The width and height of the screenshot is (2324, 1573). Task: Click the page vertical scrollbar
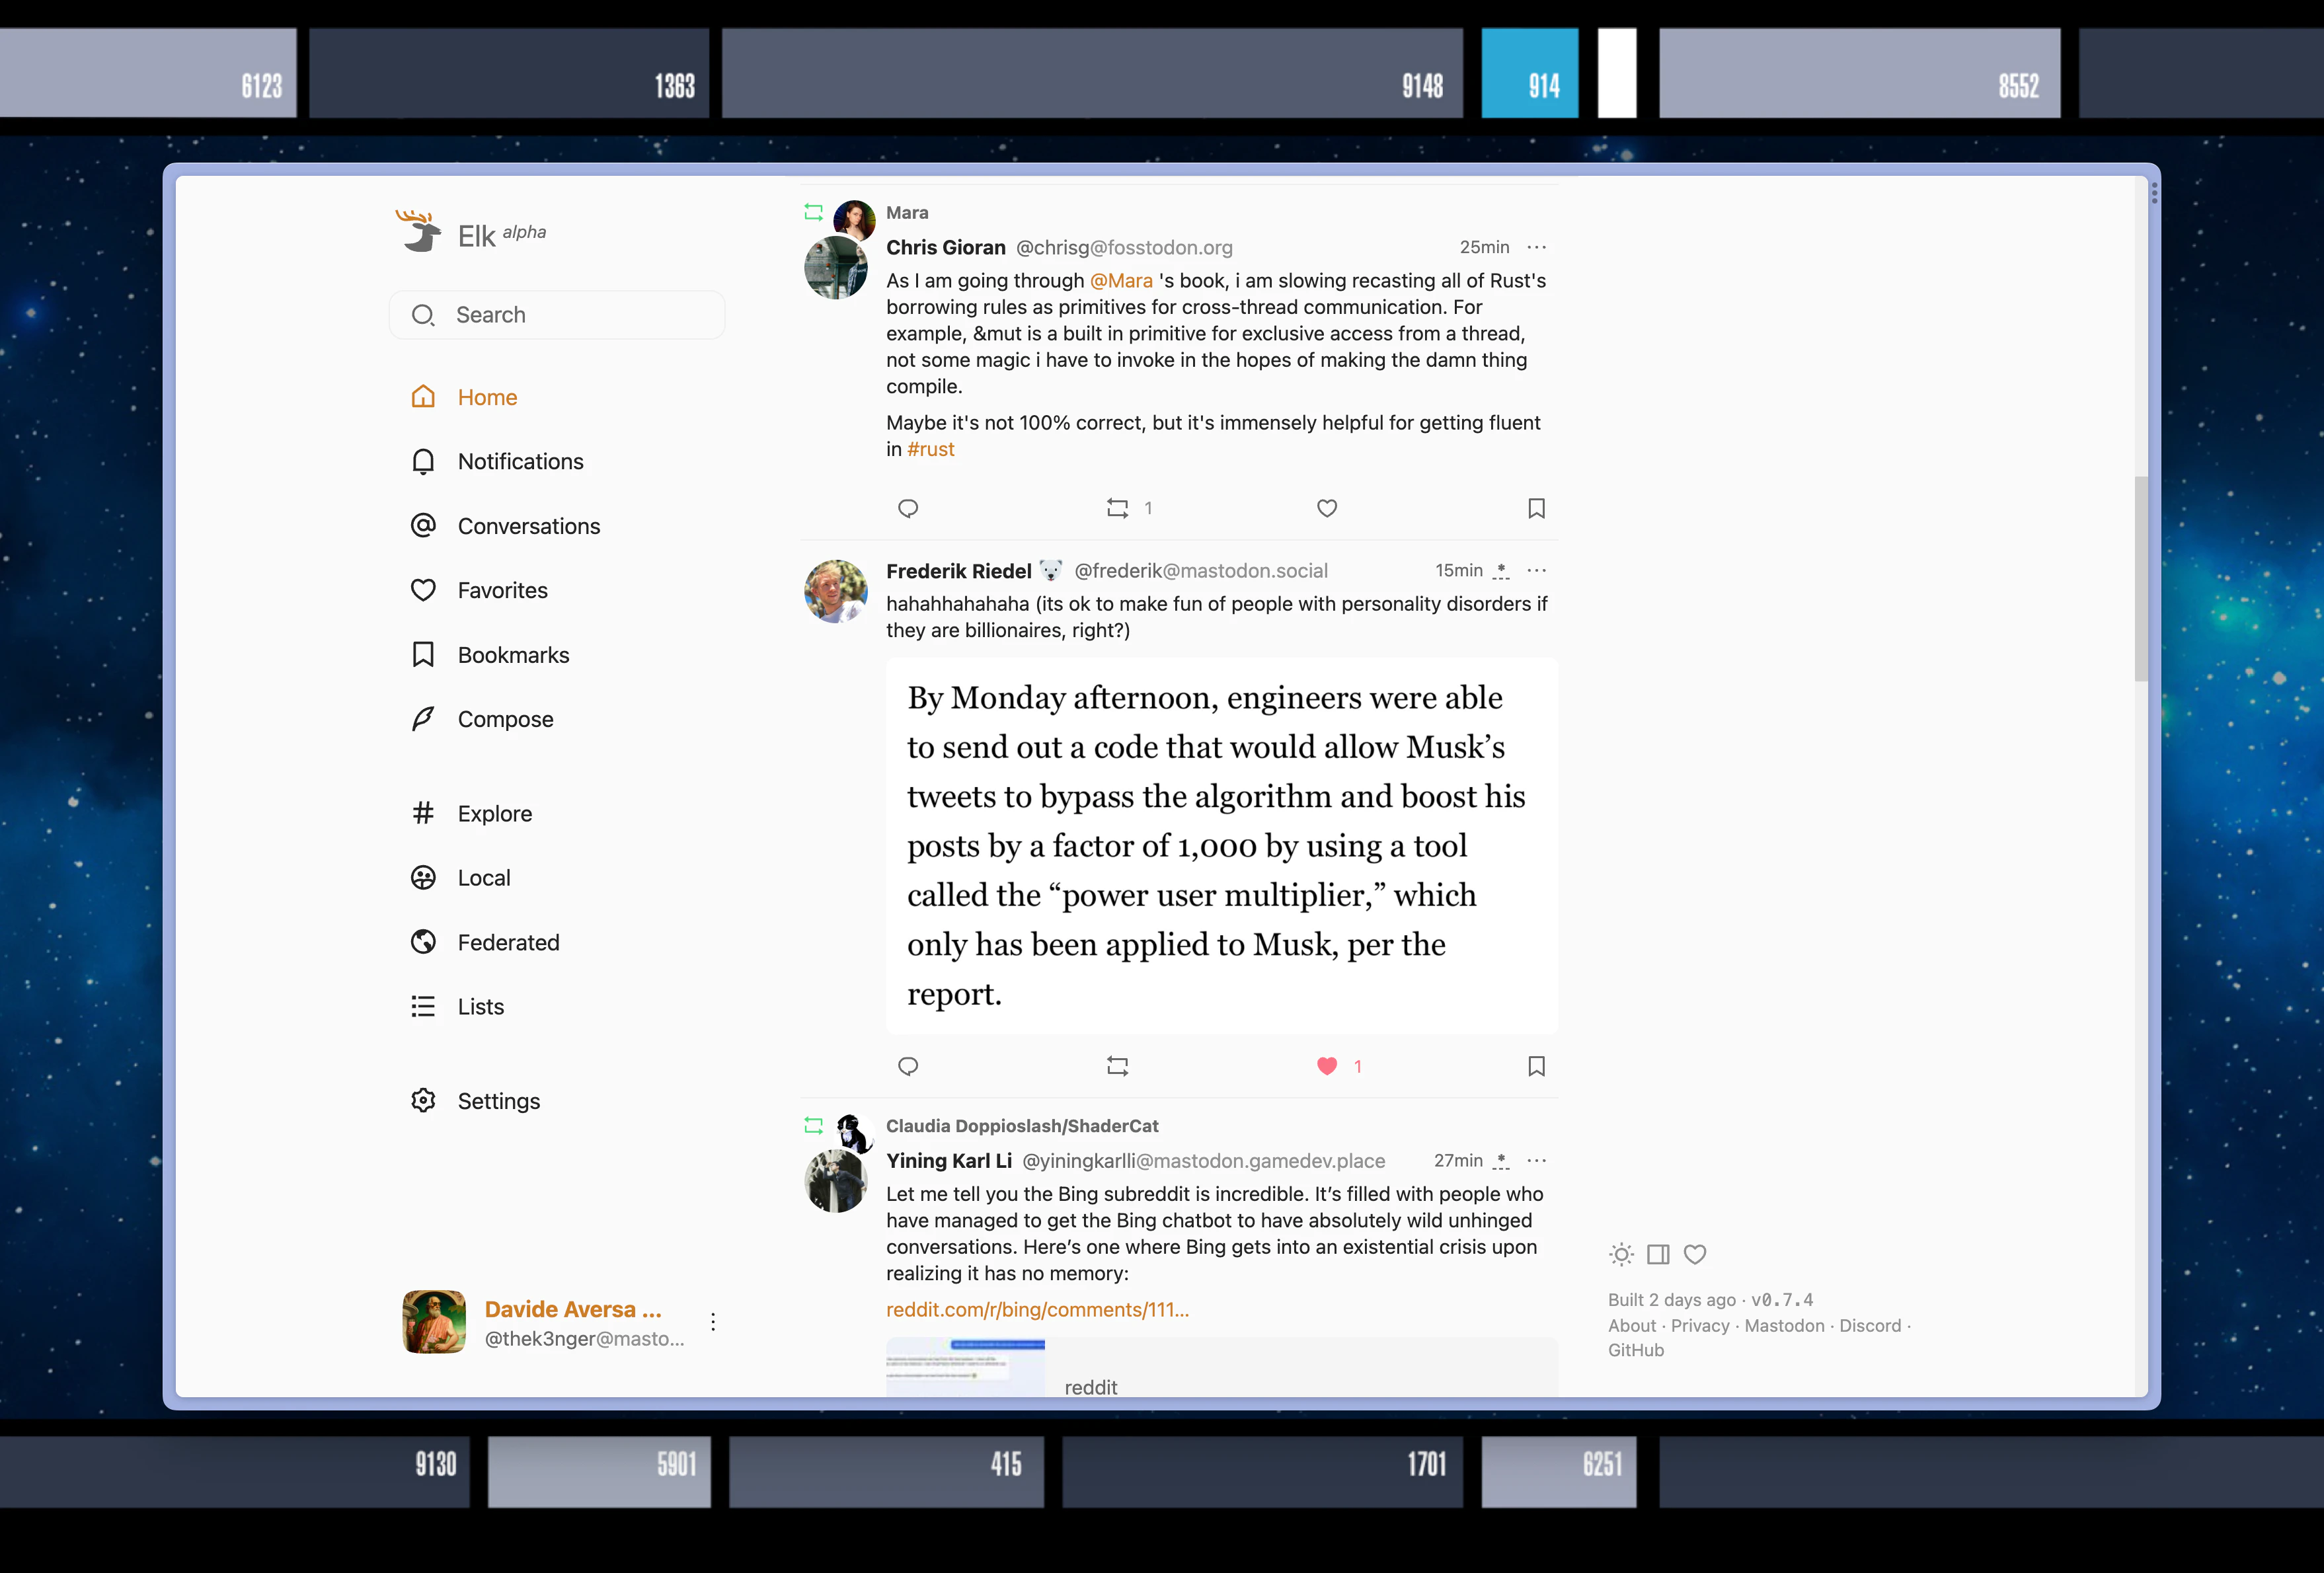pos(2140,578)
